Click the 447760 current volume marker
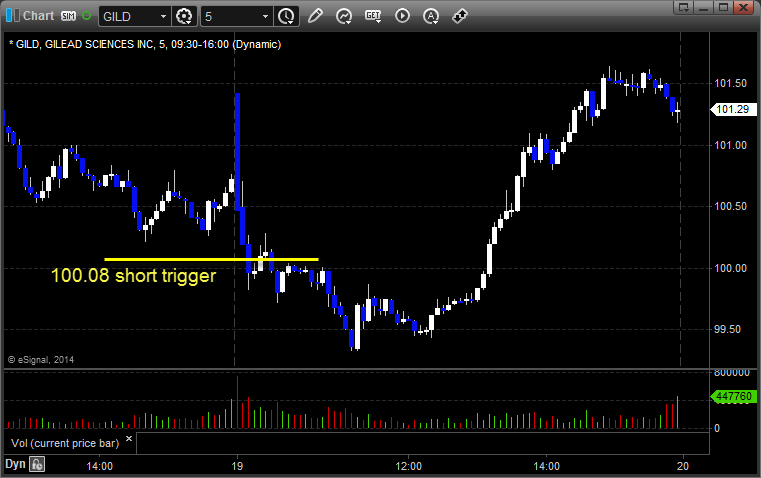The height and width of the screenshot is (478, 761). [733, 396]
